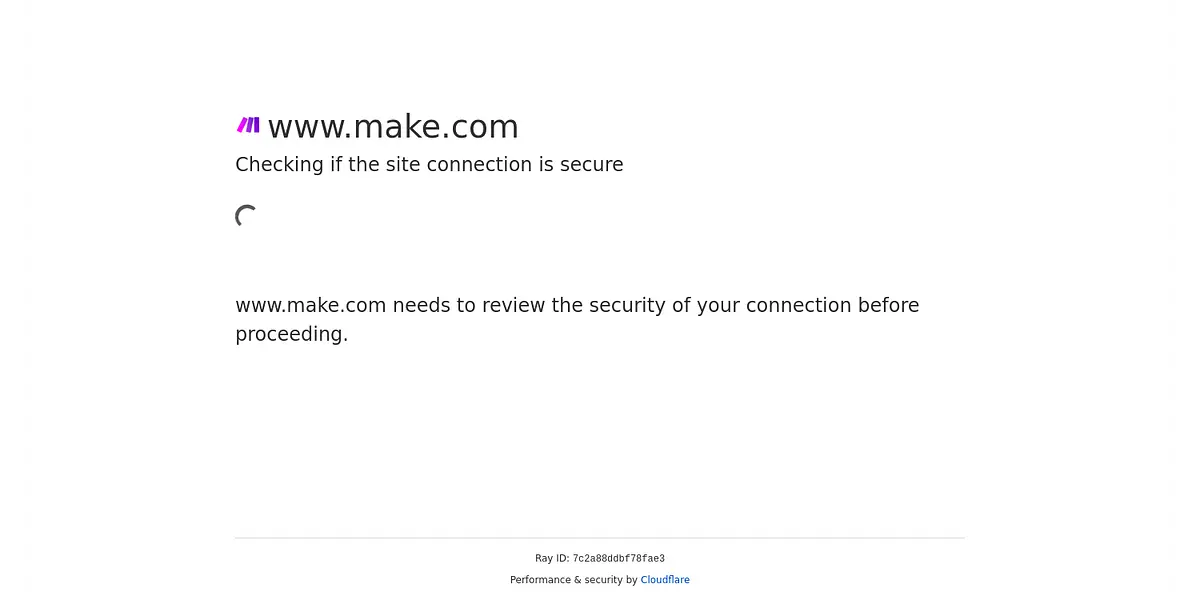1200x600 pixels.
Task: Click the word 'security' in the body paragraph
Action: (x=625, y=306)
